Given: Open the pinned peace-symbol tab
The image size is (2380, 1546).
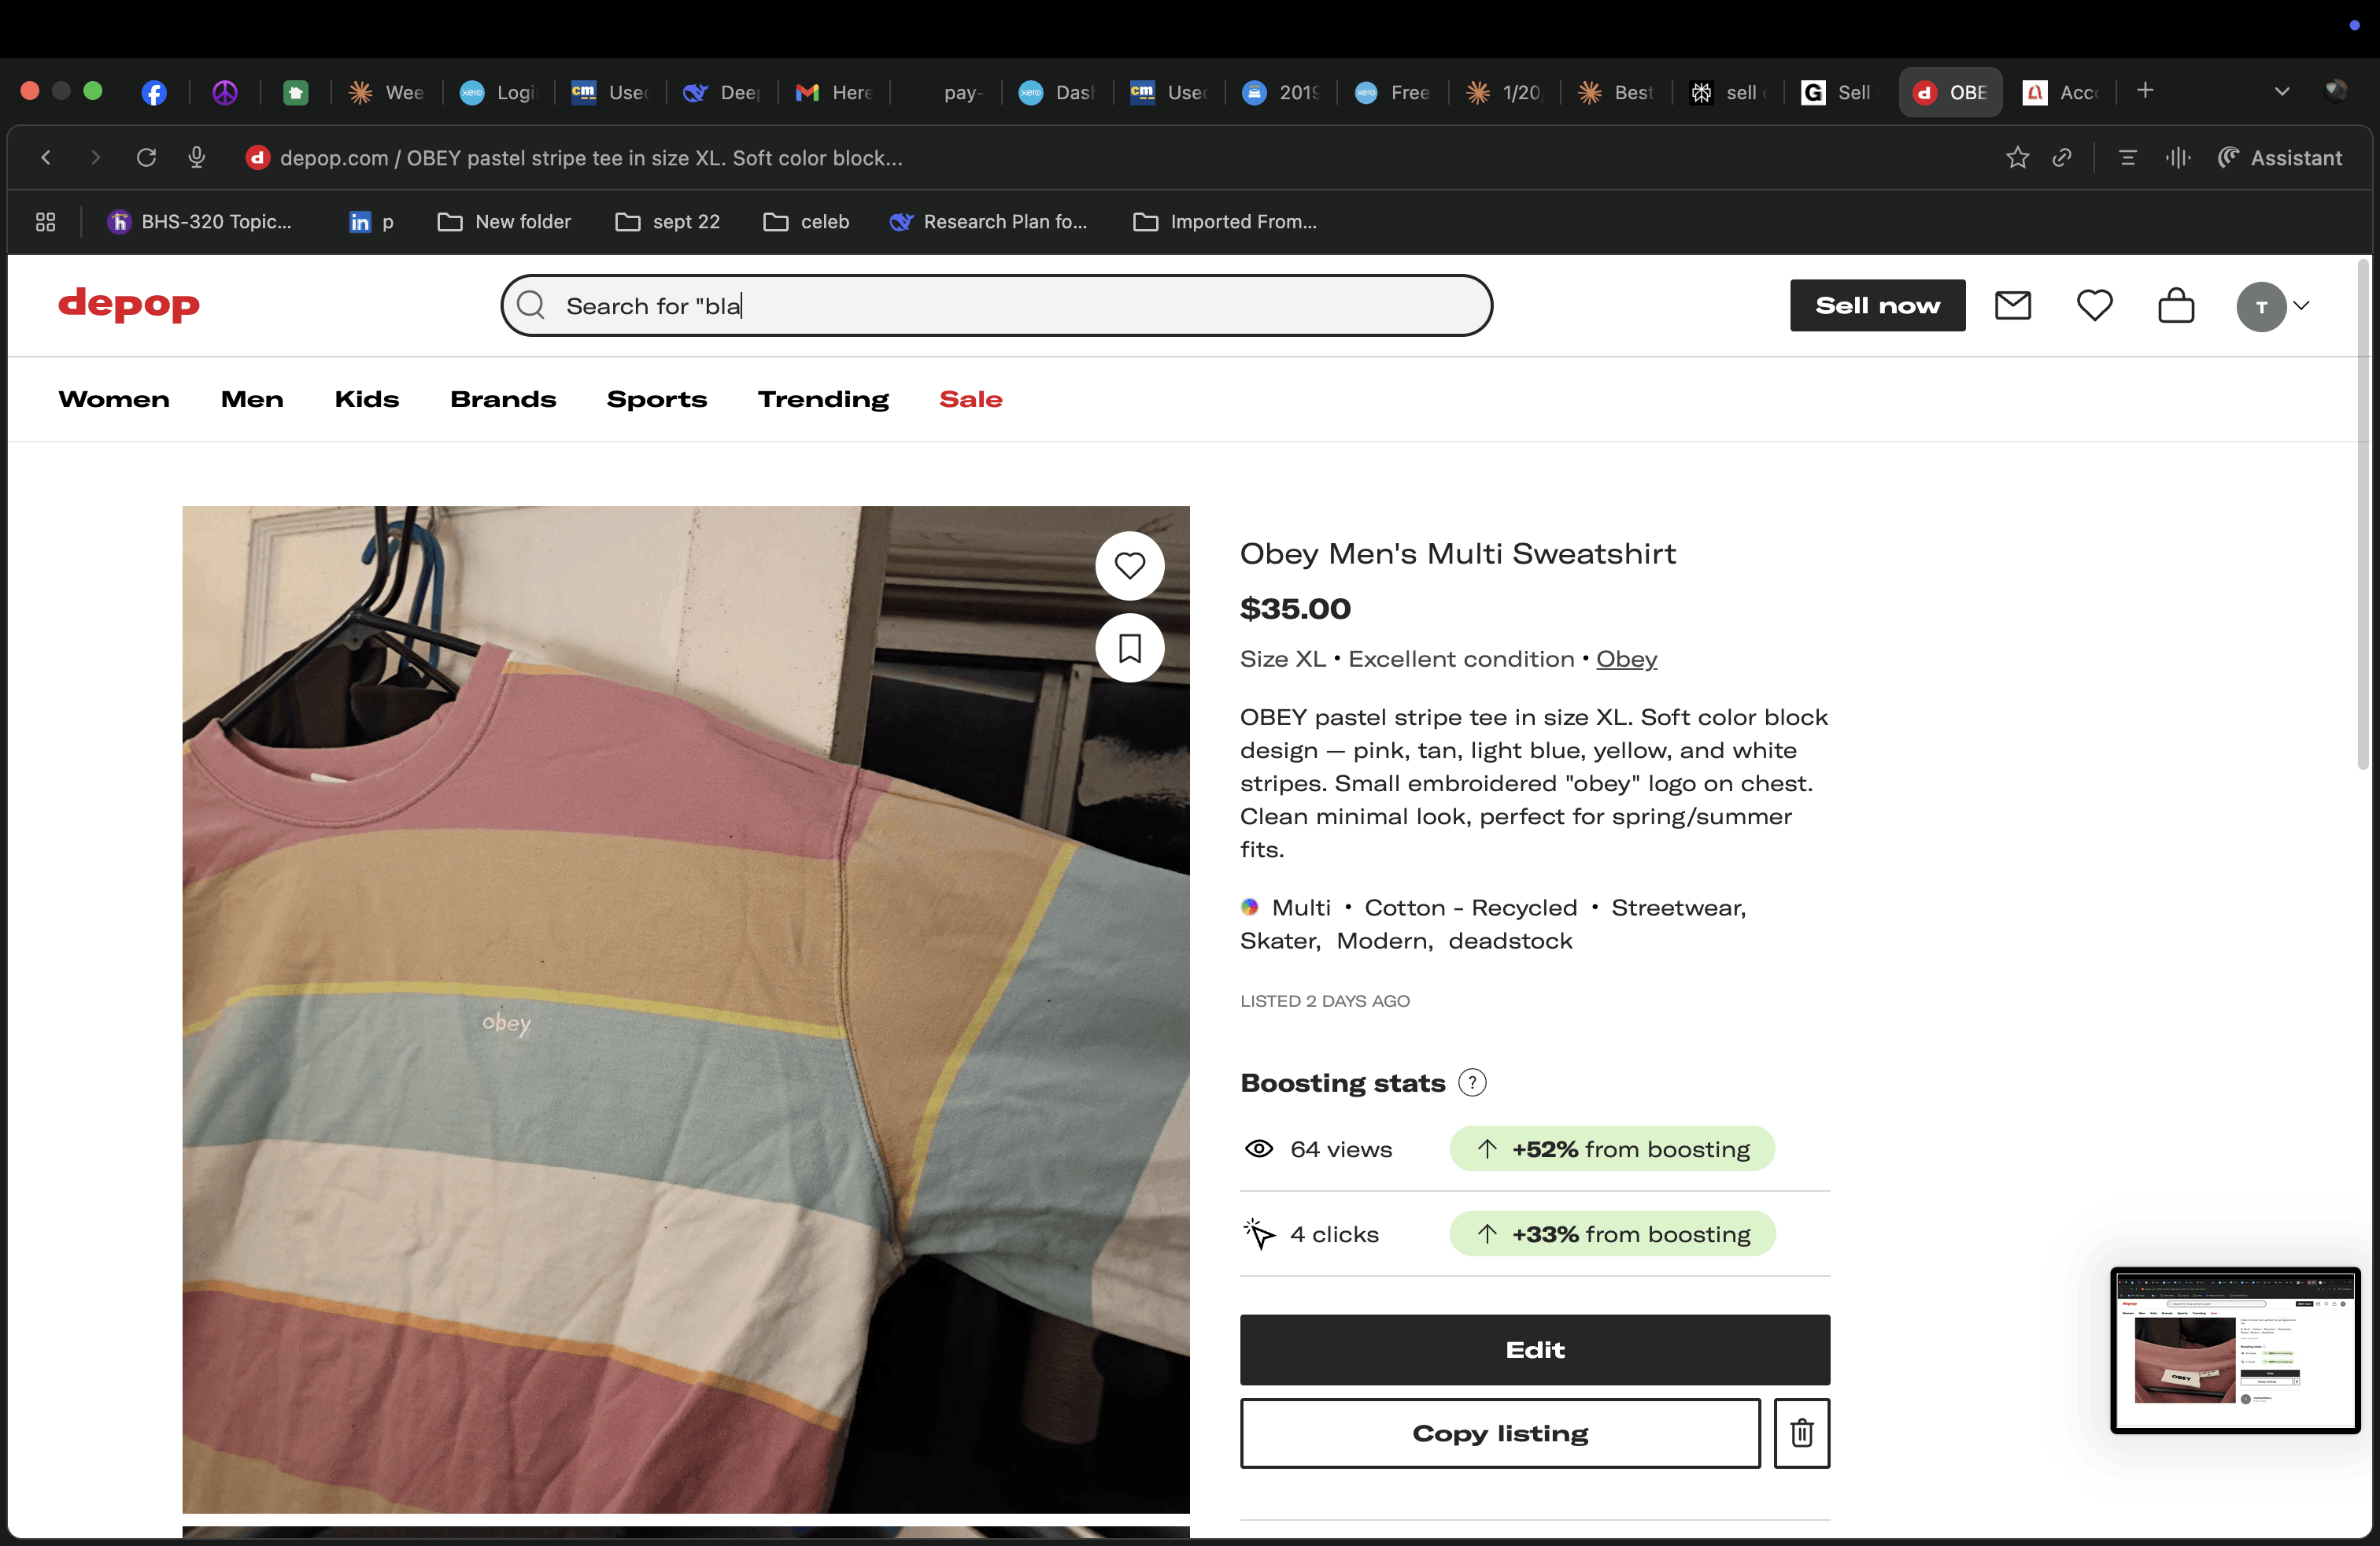Looking at the screenshot, I should tap(225, 93).
